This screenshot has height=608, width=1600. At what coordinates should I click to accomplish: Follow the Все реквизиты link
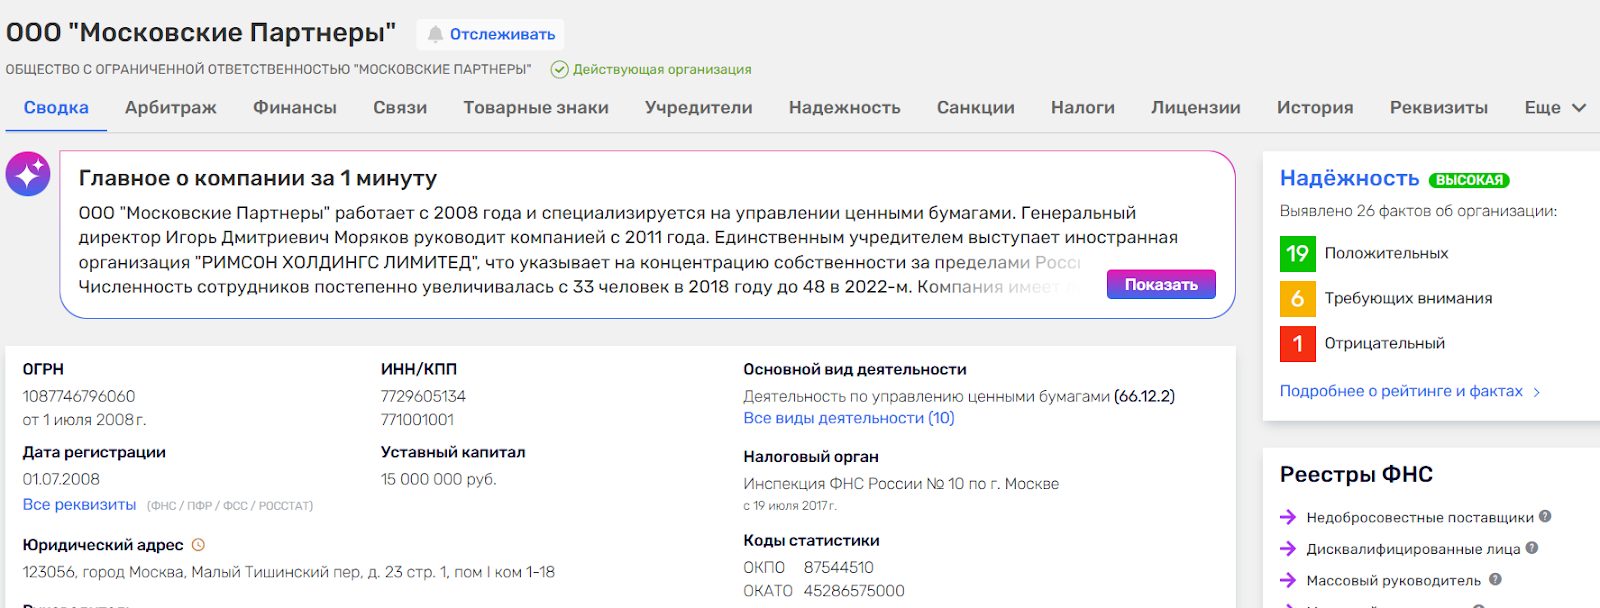[x=79, y=505]
